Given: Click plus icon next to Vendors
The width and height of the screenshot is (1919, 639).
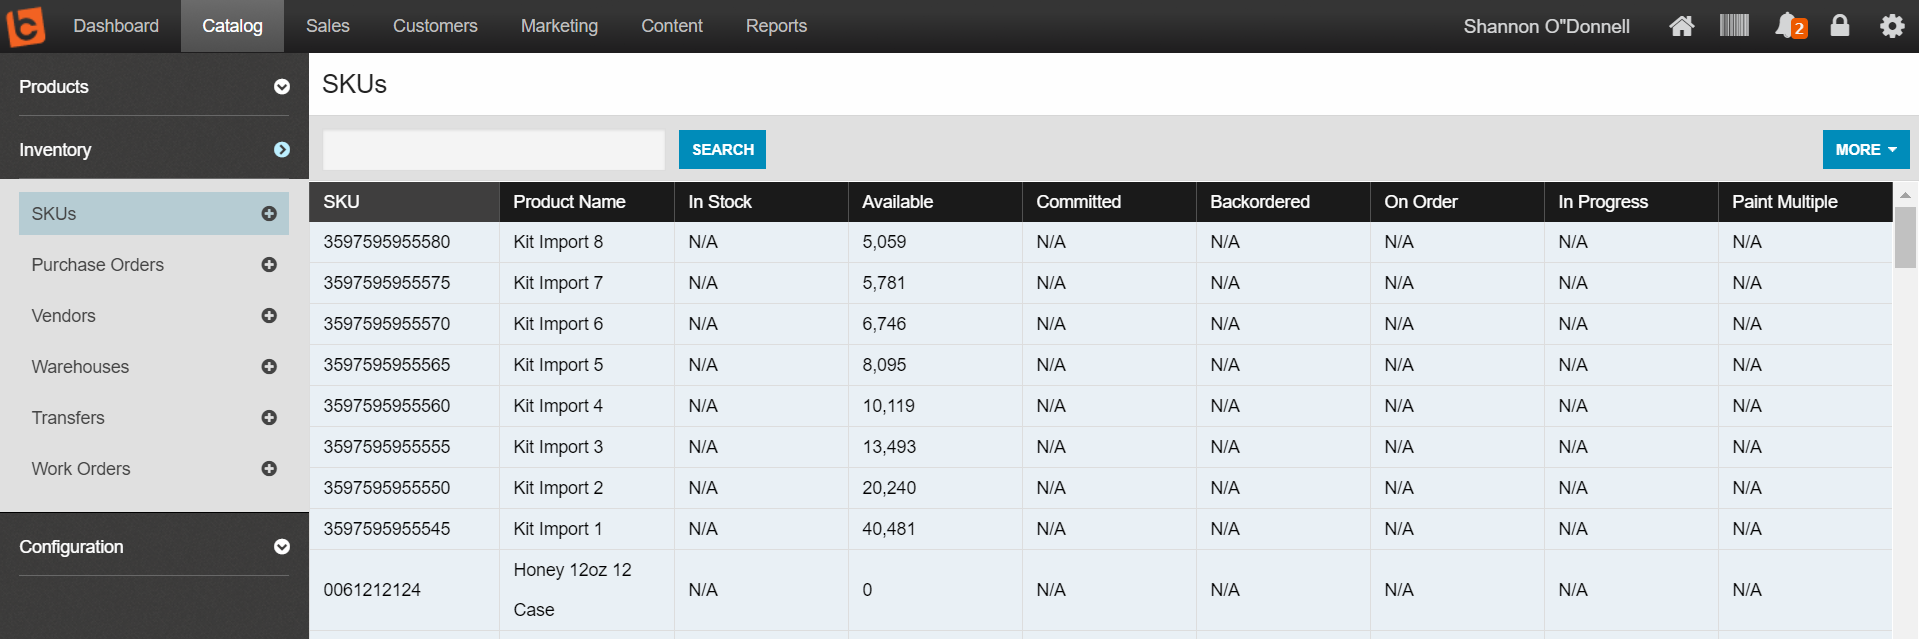Looking at the screenshot, I should point(269,316).
